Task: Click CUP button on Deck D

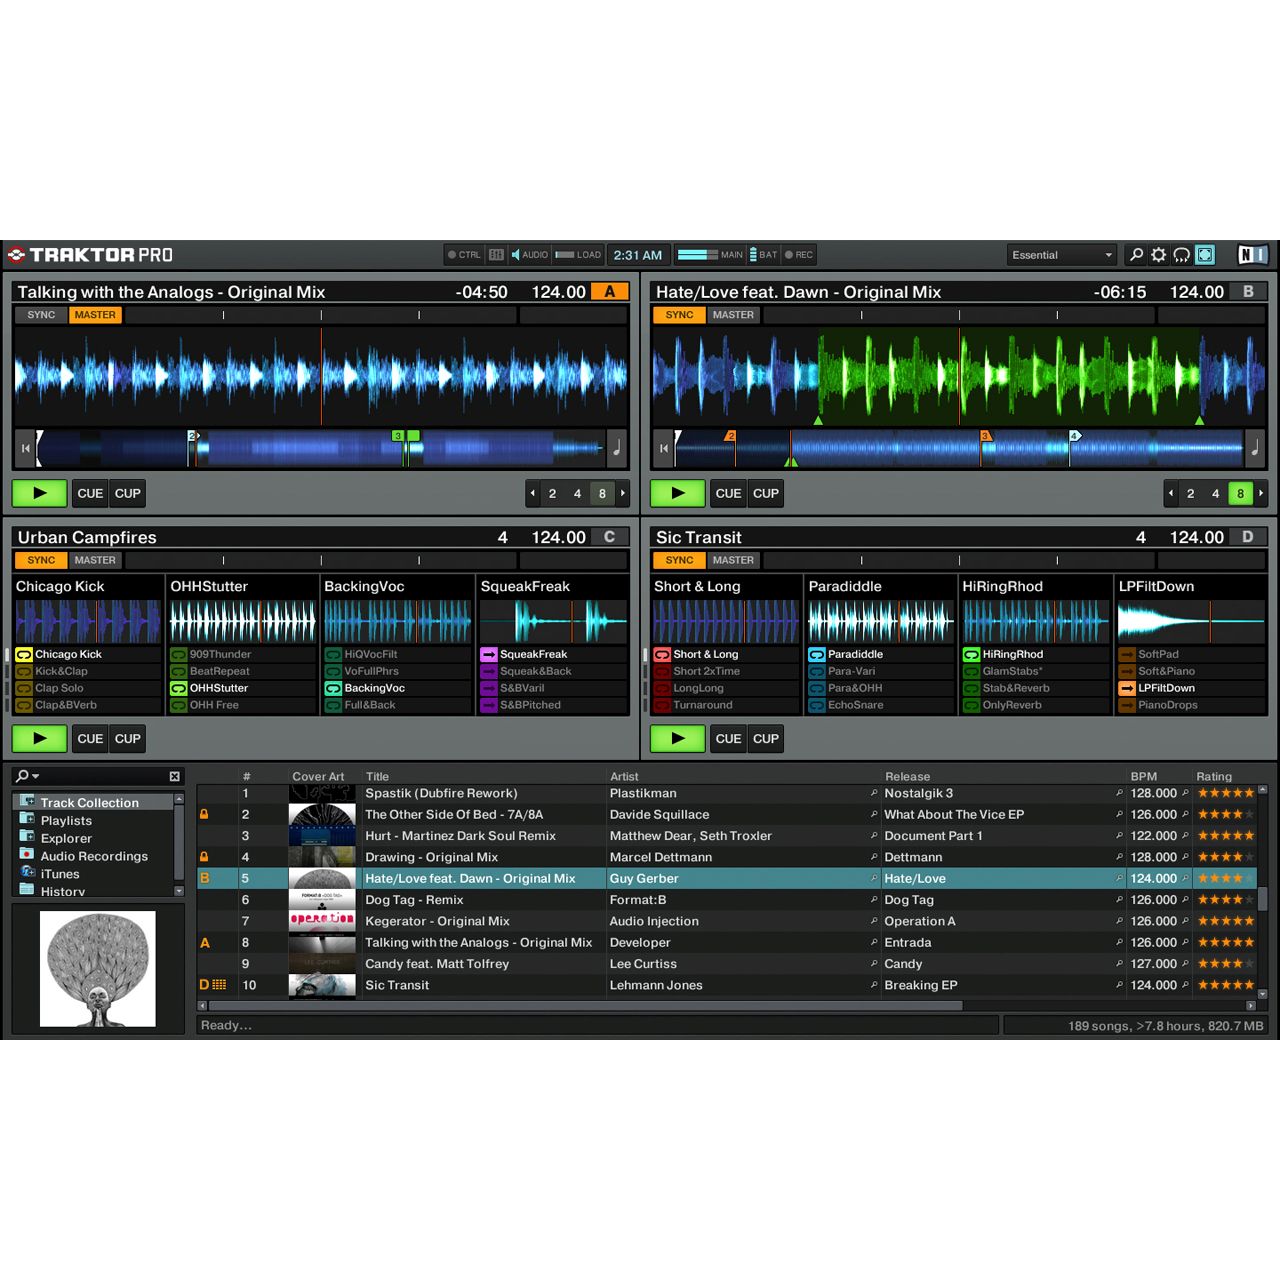Action: (x=766, y=738)
